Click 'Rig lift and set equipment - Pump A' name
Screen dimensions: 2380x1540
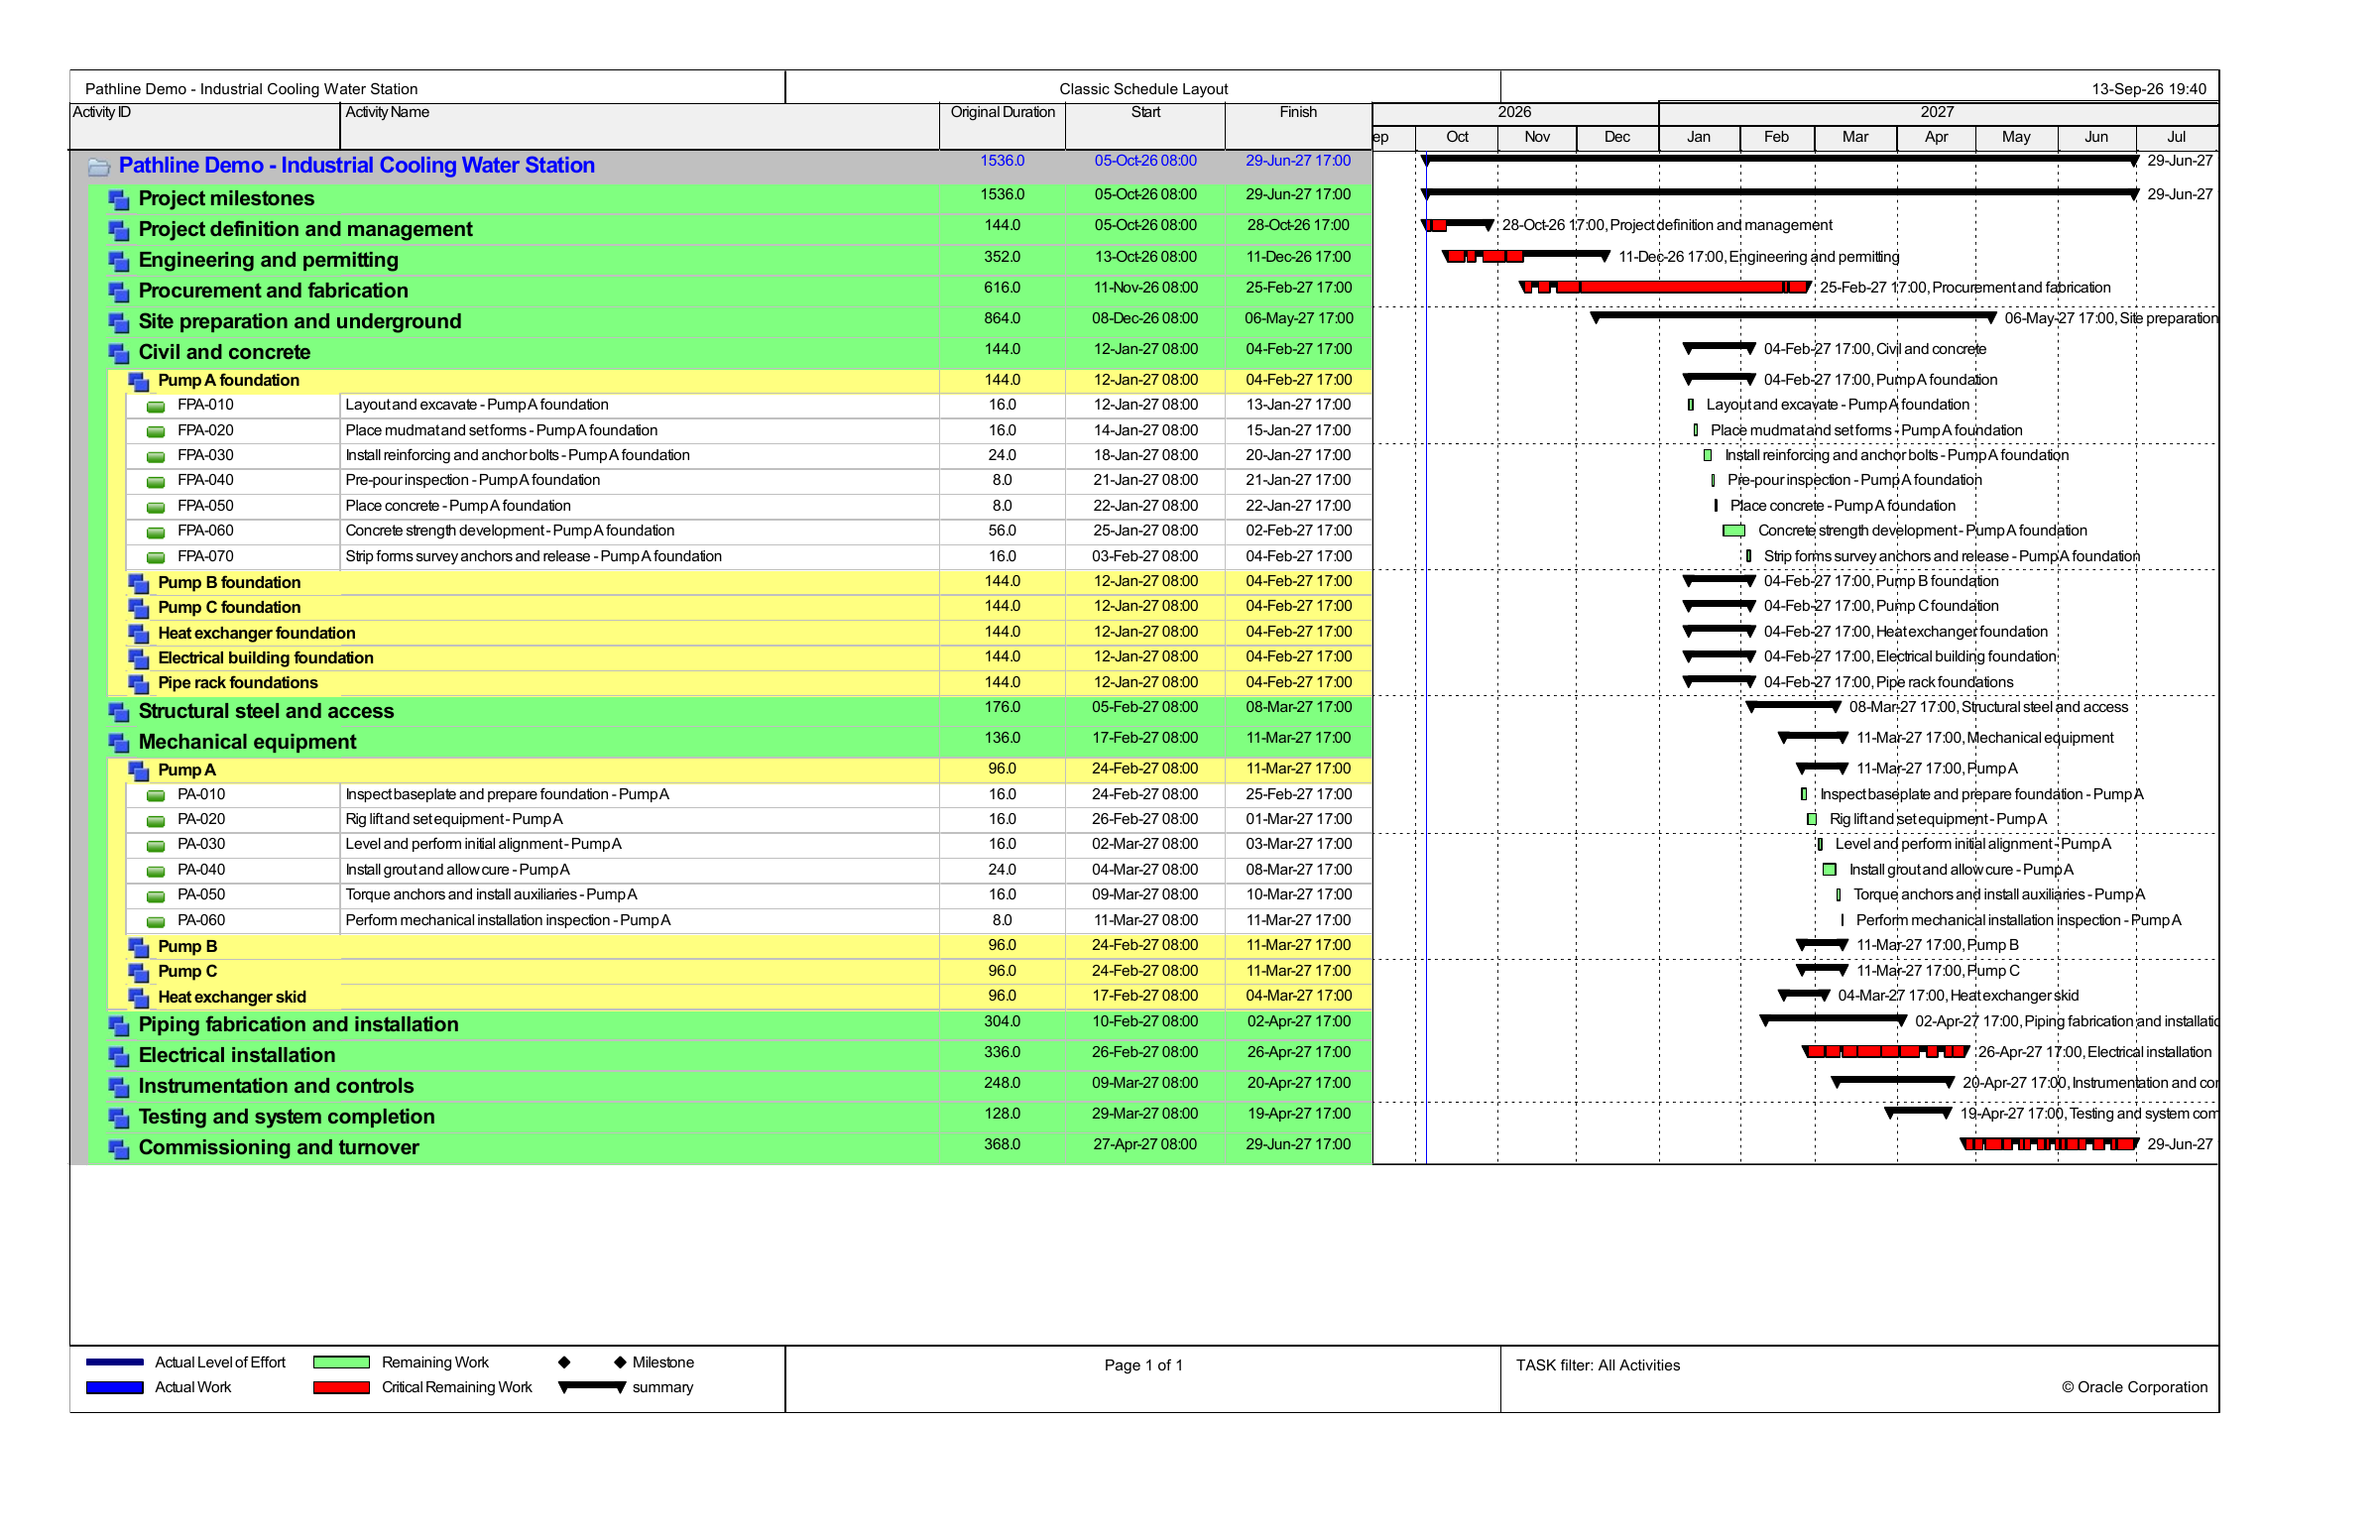(454, 821)
